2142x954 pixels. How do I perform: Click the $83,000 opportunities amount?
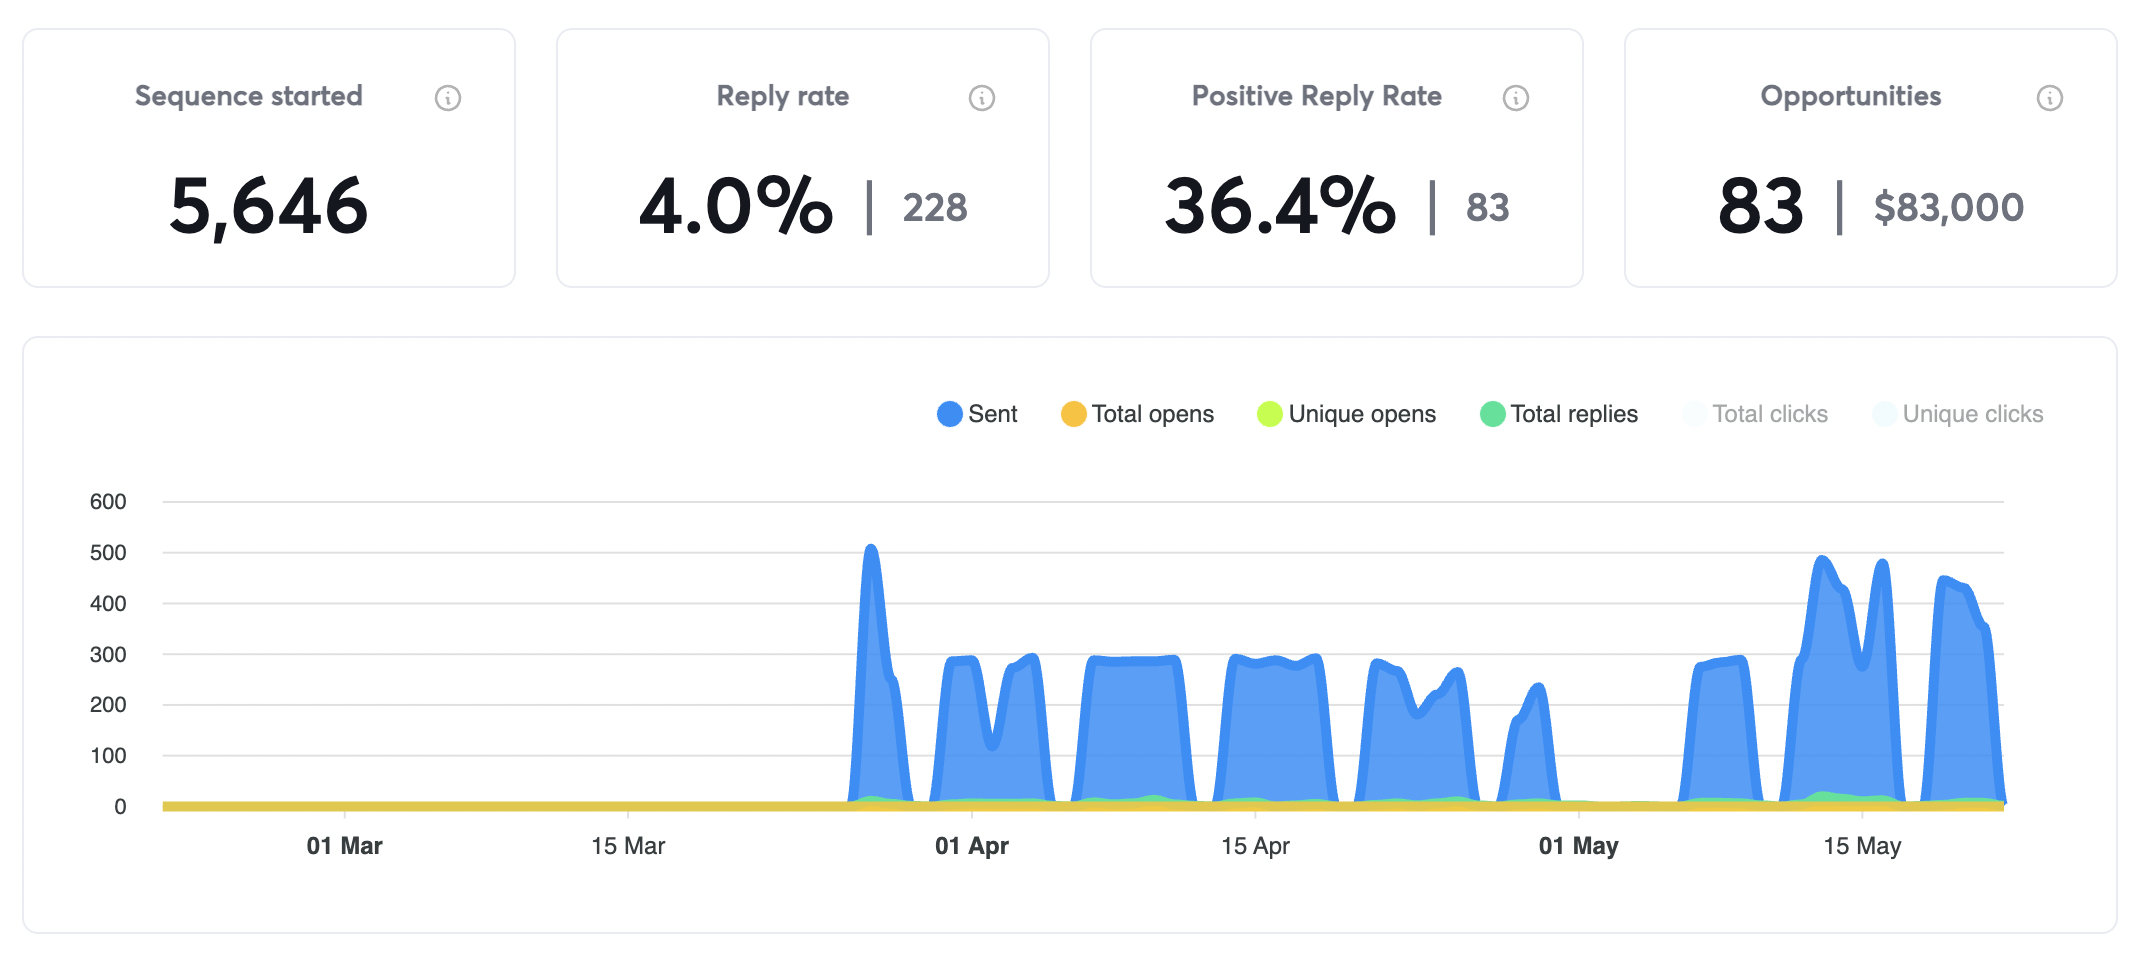point(1948,207)
